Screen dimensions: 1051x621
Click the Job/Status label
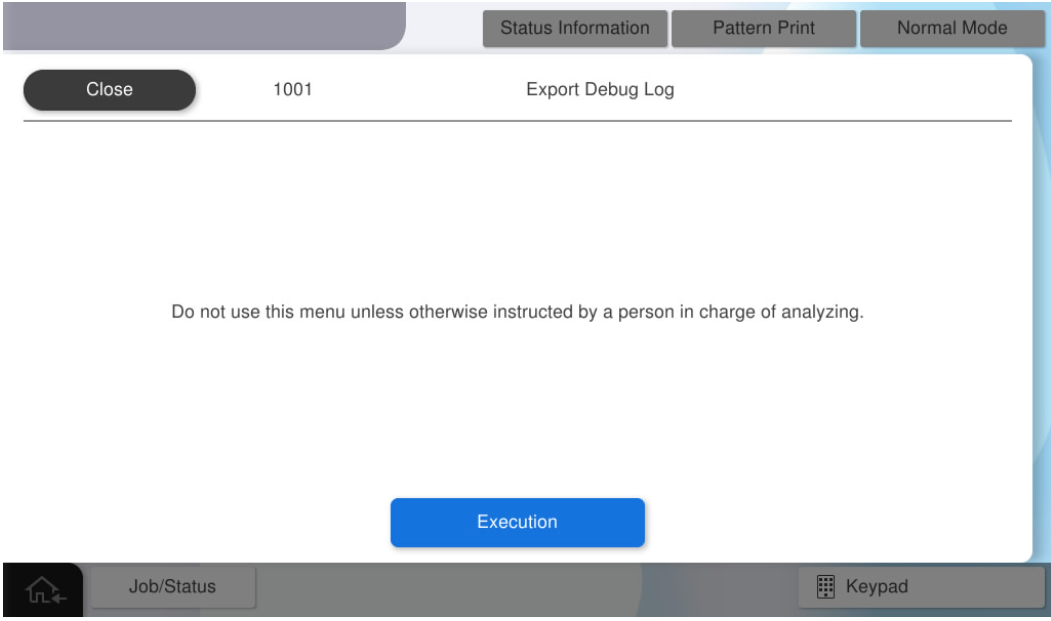click(173, 587)
